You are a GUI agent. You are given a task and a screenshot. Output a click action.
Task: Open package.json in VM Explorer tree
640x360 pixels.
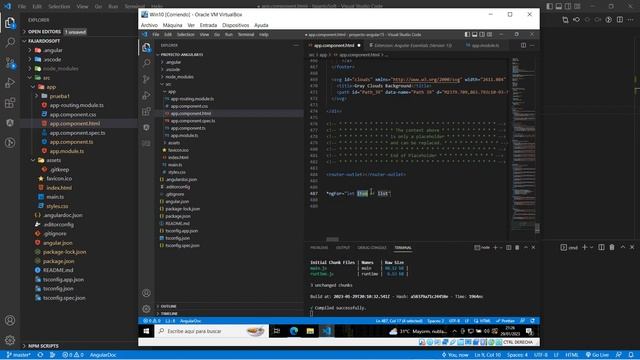point(178,216)
